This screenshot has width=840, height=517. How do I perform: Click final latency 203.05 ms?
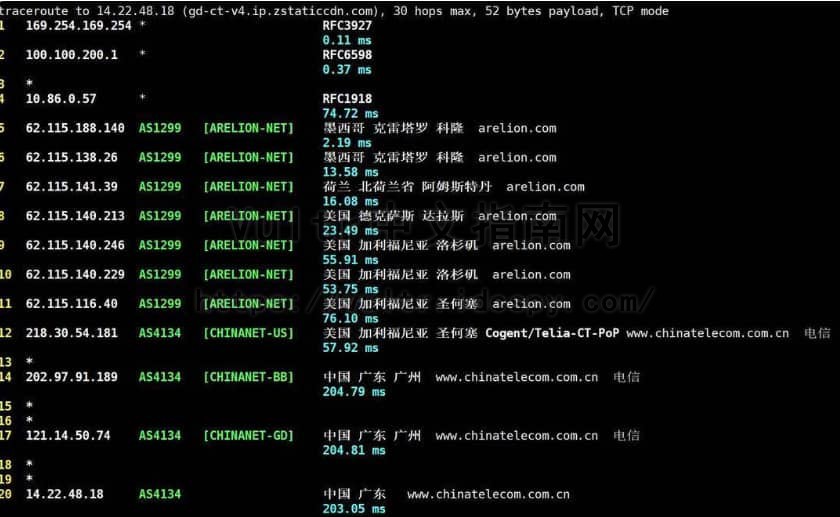point(354,509)
